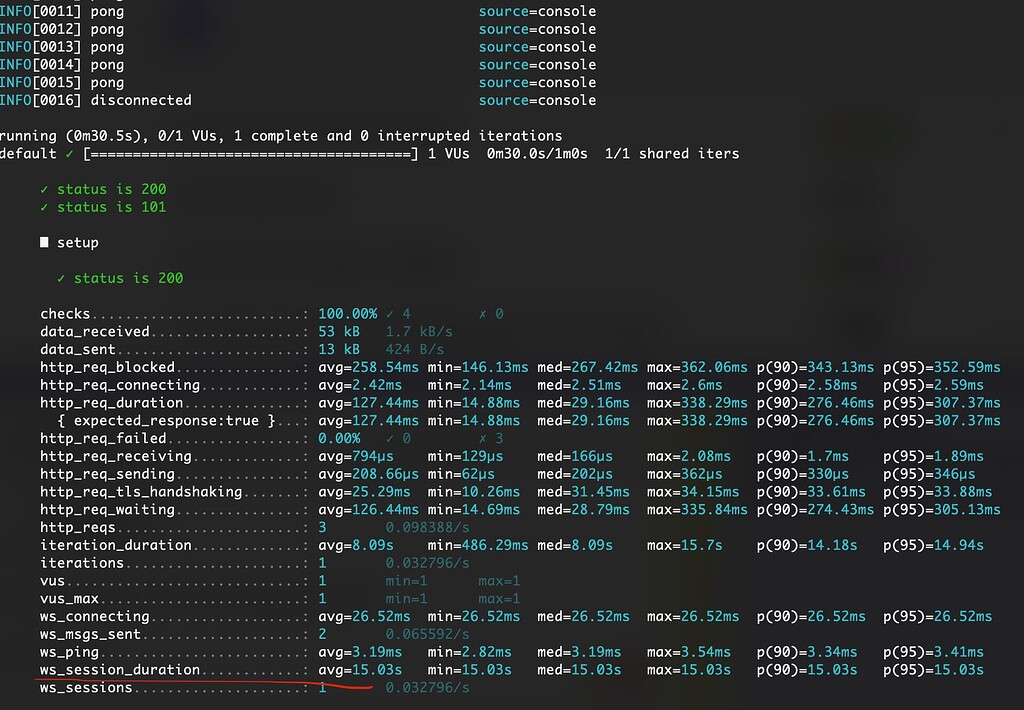The width and height of the screenshot is (1024, 710).
Task: Click the default progress bar
Action: click(250, 154)
